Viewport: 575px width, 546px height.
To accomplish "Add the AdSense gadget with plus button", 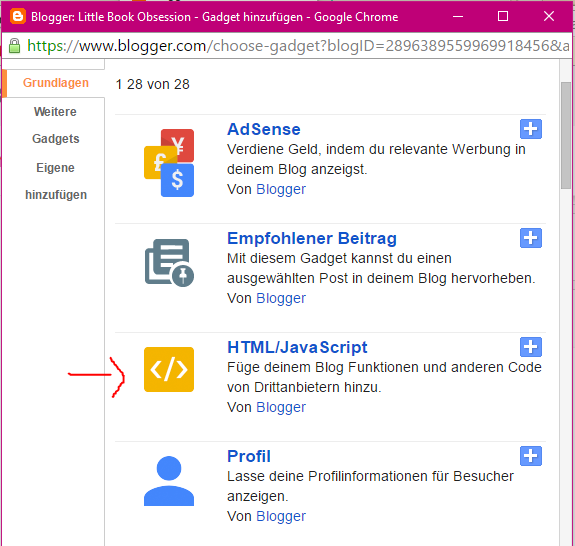I will 531,129.
